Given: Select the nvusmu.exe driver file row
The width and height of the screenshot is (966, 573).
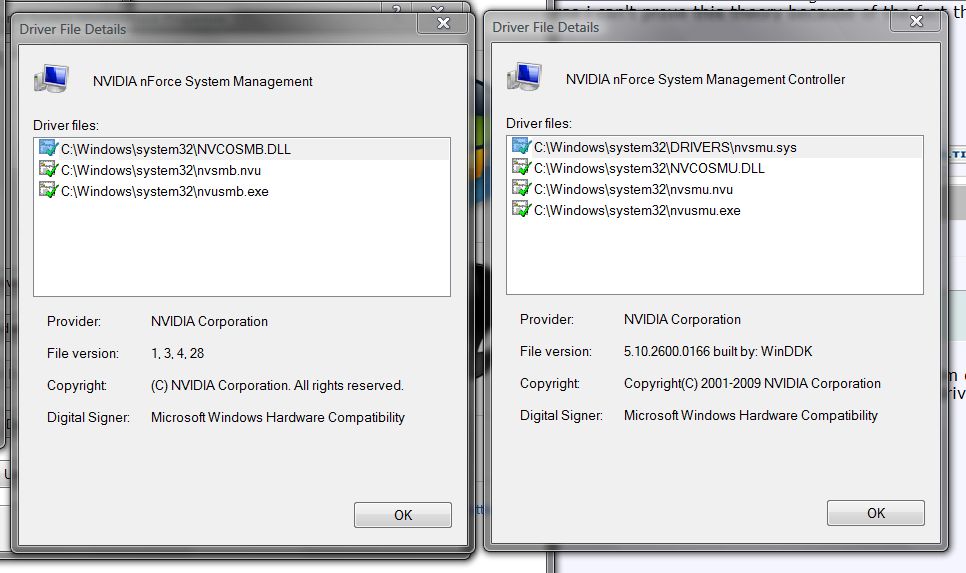Looking at the screenshot, I should [715, 210].
